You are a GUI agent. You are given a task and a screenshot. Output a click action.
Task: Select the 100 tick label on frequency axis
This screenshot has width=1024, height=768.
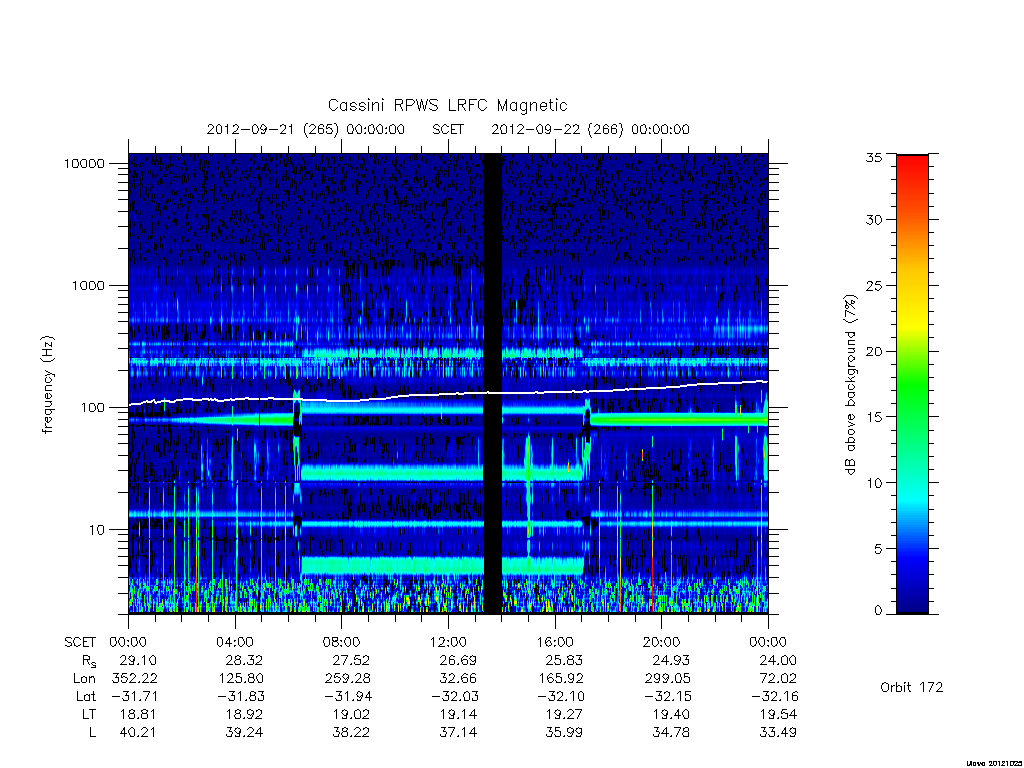coord(92,408)
